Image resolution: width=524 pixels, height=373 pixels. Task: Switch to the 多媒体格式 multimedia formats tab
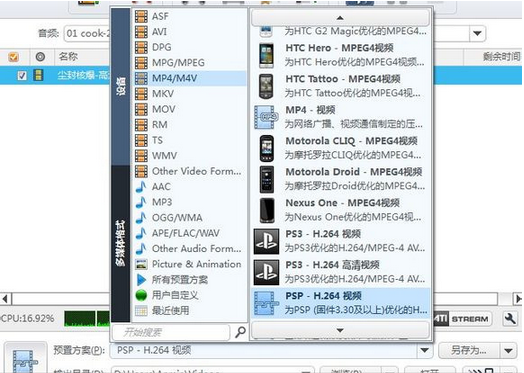click(121, 244)
